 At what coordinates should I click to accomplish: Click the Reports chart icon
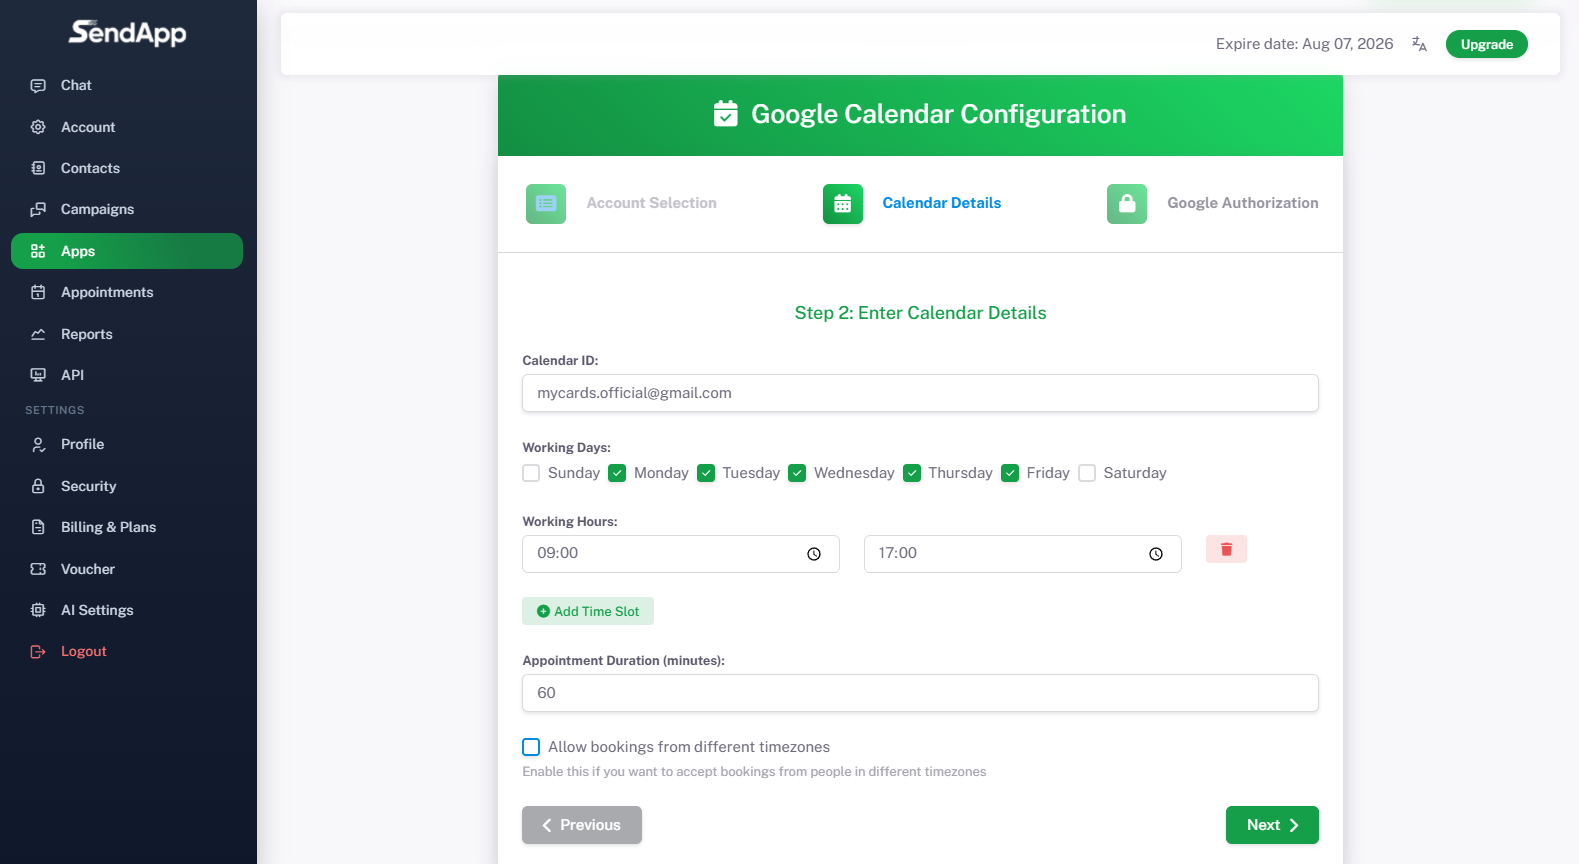pos(38,334)
